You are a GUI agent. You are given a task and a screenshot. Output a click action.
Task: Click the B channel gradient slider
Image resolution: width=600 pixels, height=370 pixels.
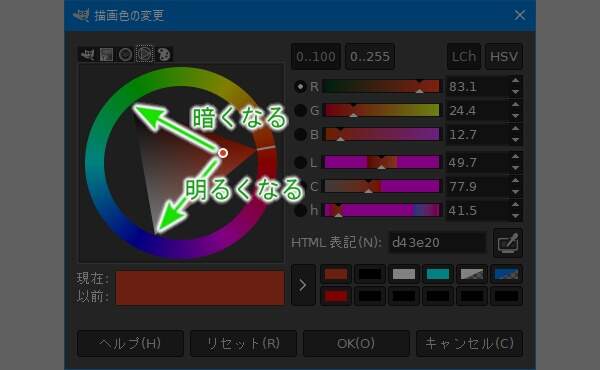pyautogui.click(x=382, y=134)
